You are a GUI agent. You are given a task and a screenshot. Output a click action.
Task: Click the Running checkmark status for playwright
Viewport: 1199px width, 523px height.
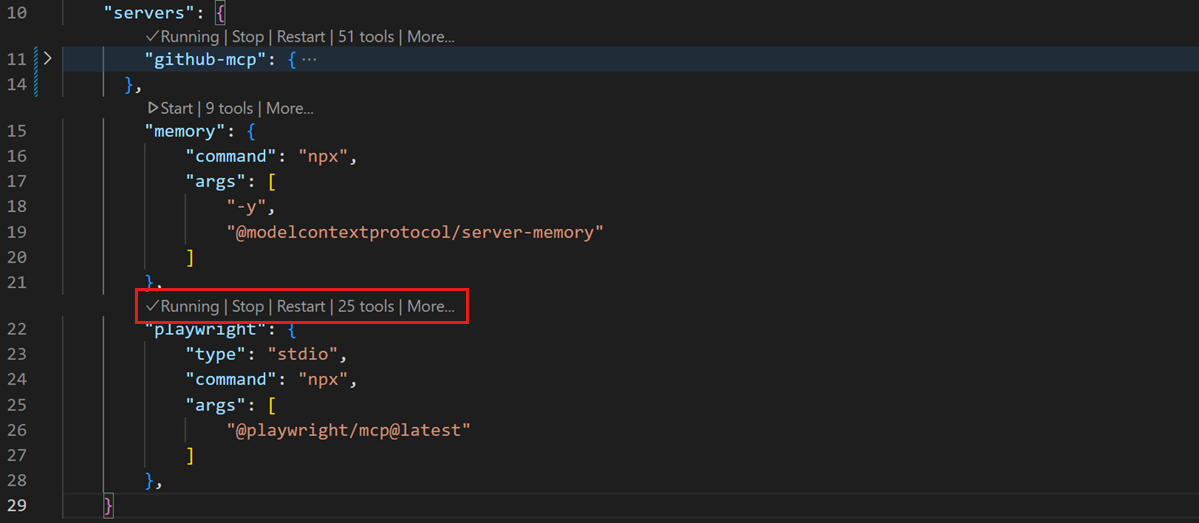(182, 307)
